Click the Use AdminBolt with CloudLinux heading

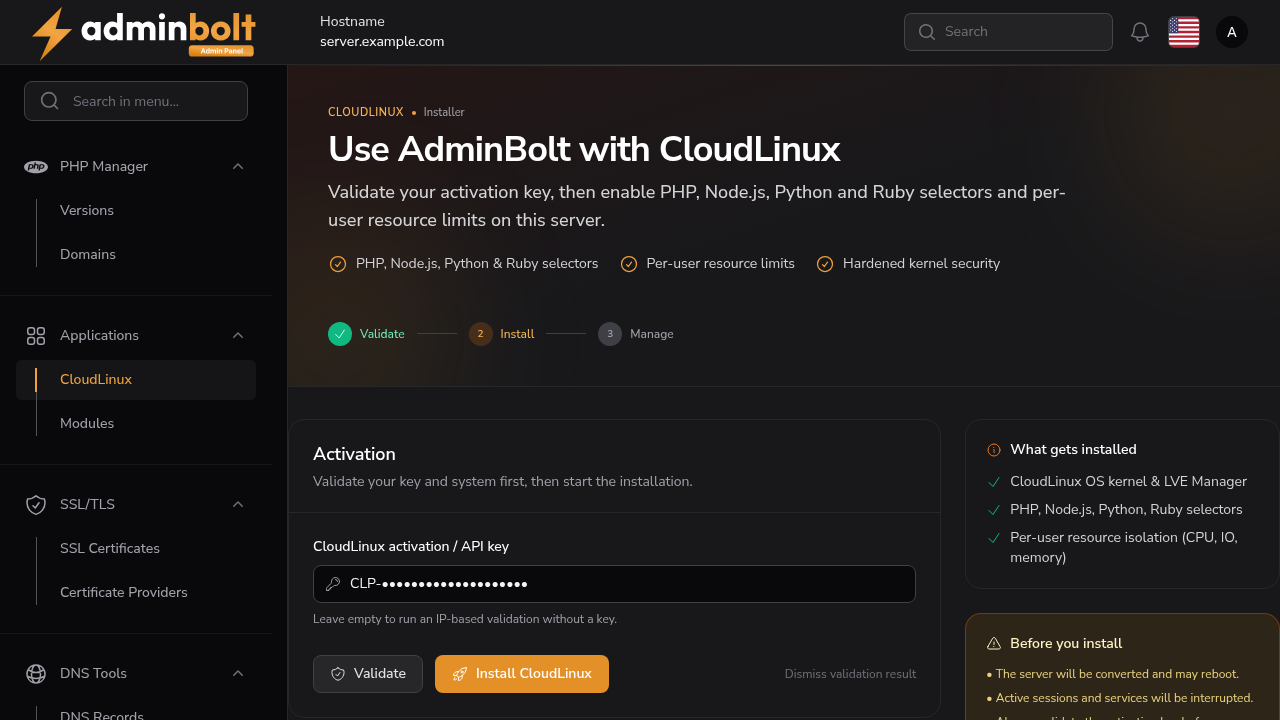click(x=584, y=149)
